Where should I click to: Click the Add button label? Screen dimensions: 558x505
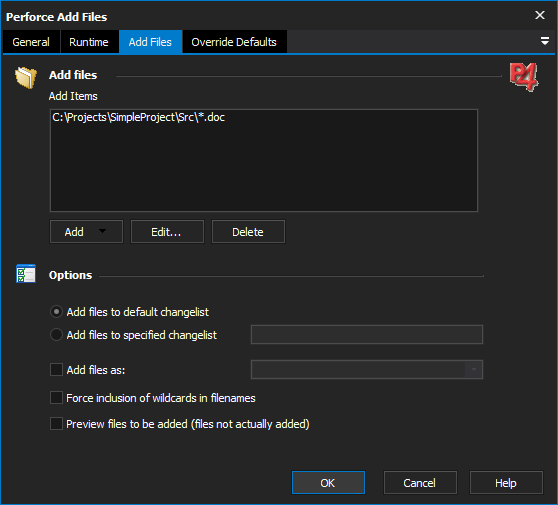coord(74,232)
